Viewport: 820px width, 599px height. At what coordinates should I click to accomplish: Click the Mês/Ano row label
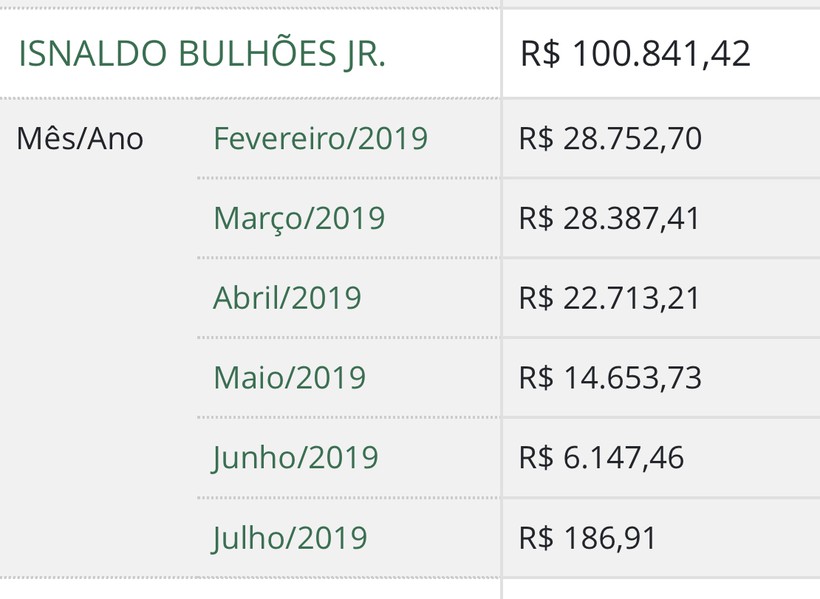click(x=80, y=139)
